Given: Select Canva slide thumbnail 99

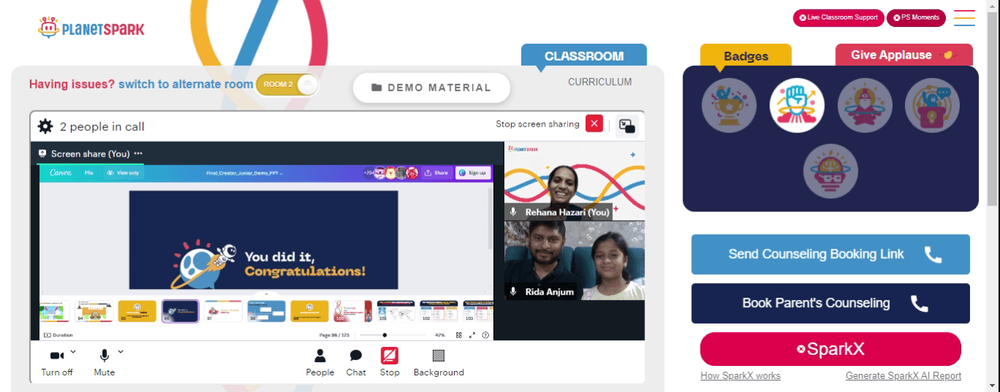Looking at the screenshot, I should pyautogui.click(x=310, y=312).
